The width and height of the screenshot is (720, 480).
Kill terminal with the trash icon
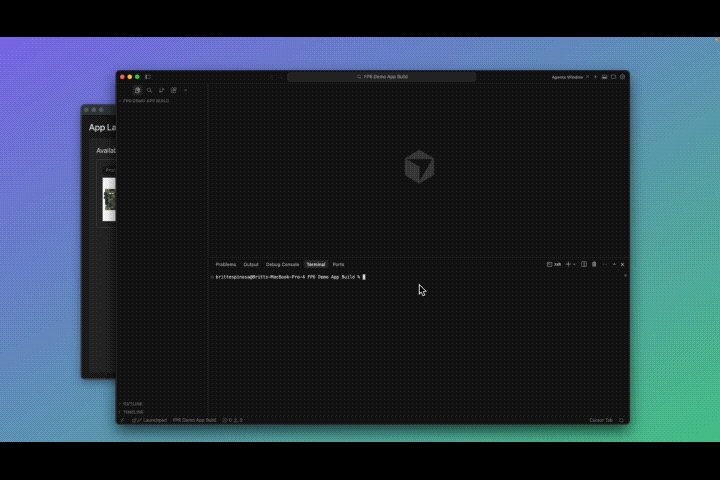[594, 265]
